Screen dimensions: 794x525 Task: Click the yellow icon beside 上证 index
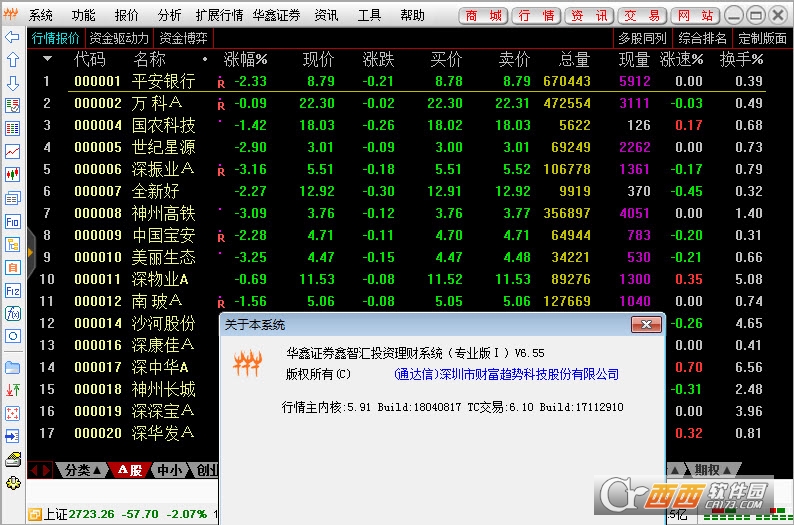(x=35, y=514)
